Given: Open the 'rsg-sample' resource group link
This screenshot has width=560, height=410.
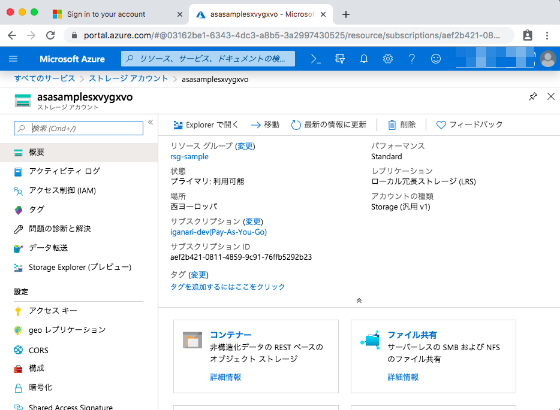Looking at the screenshot, I should pos(189,157).
